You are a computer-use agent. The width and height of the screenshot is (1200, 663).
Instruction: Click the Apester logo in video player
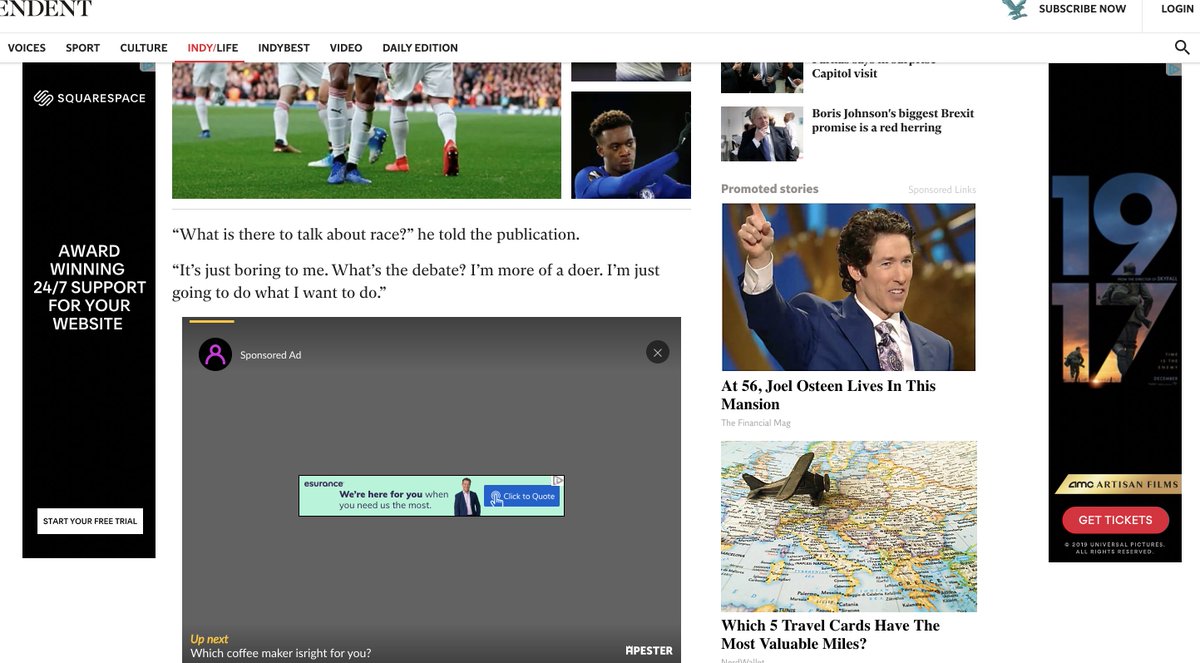tap(649, 650)
